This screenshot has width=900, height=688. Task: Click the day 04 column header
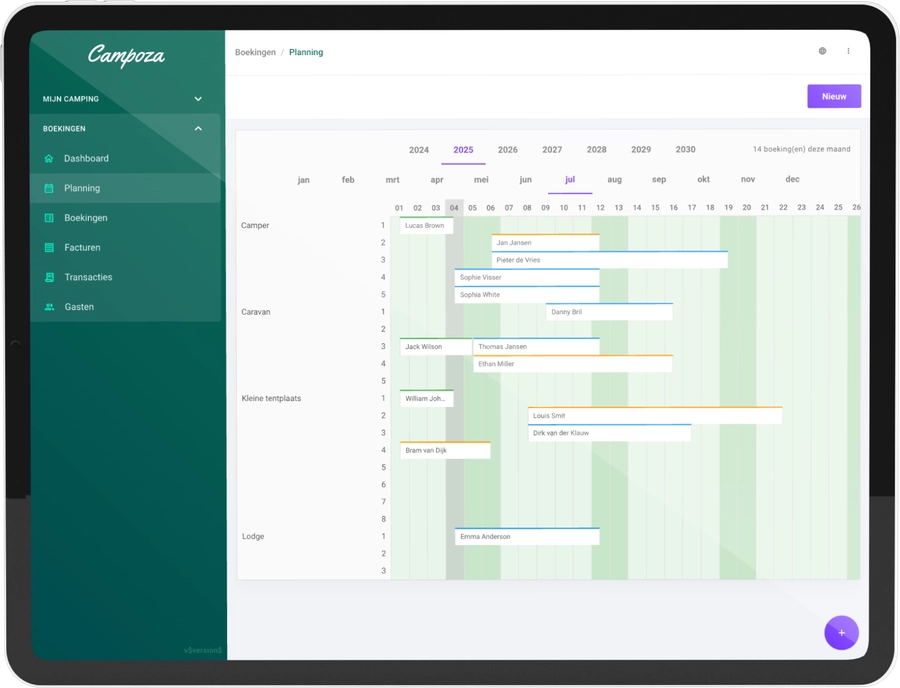click(x=454, y=208)
